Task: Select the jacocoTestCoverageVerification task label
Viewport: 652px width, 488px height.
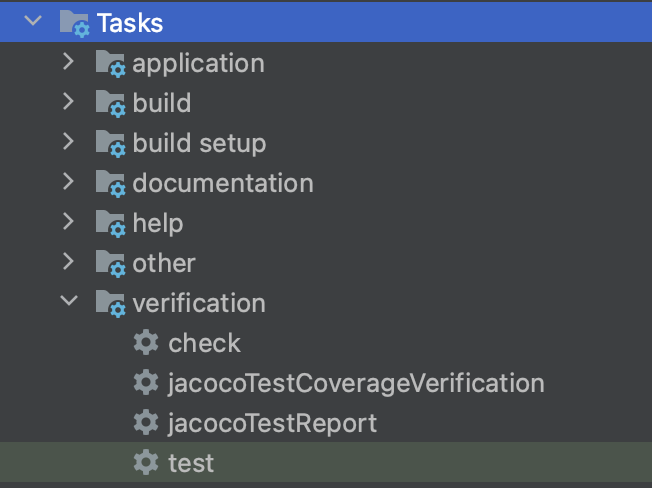Action: [x=356, y=383]
